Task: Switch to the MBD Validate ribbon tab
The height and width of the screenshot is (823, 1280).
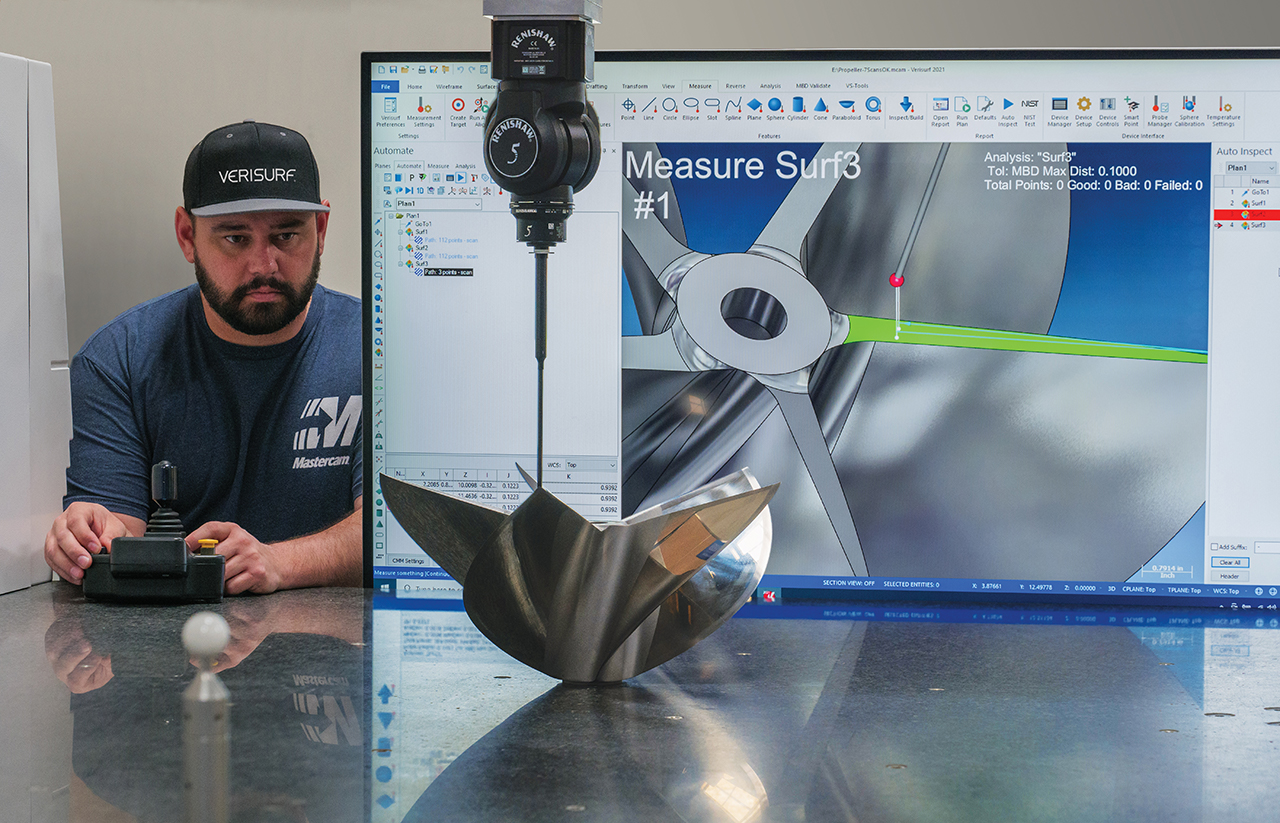Action: pyautogui.click(x=813, y=86)
